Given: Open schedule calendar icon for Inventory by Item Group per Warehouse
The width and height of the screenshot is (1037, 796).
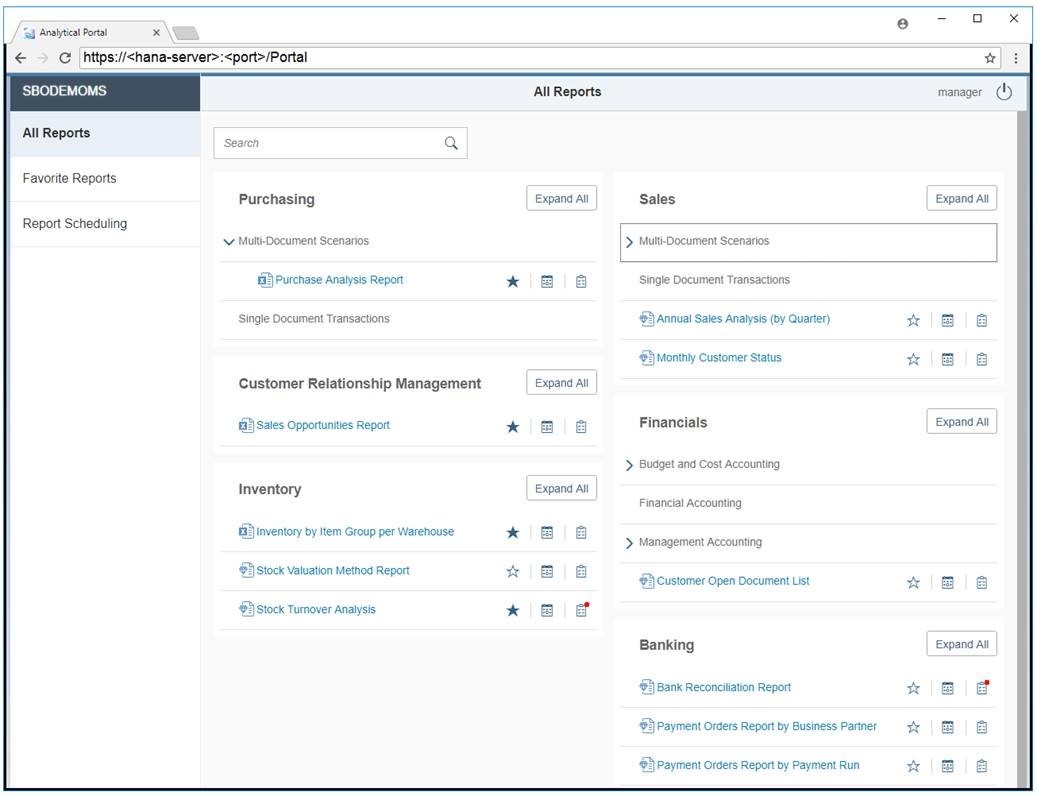Looking at the screenshot, I should [547, 533].
